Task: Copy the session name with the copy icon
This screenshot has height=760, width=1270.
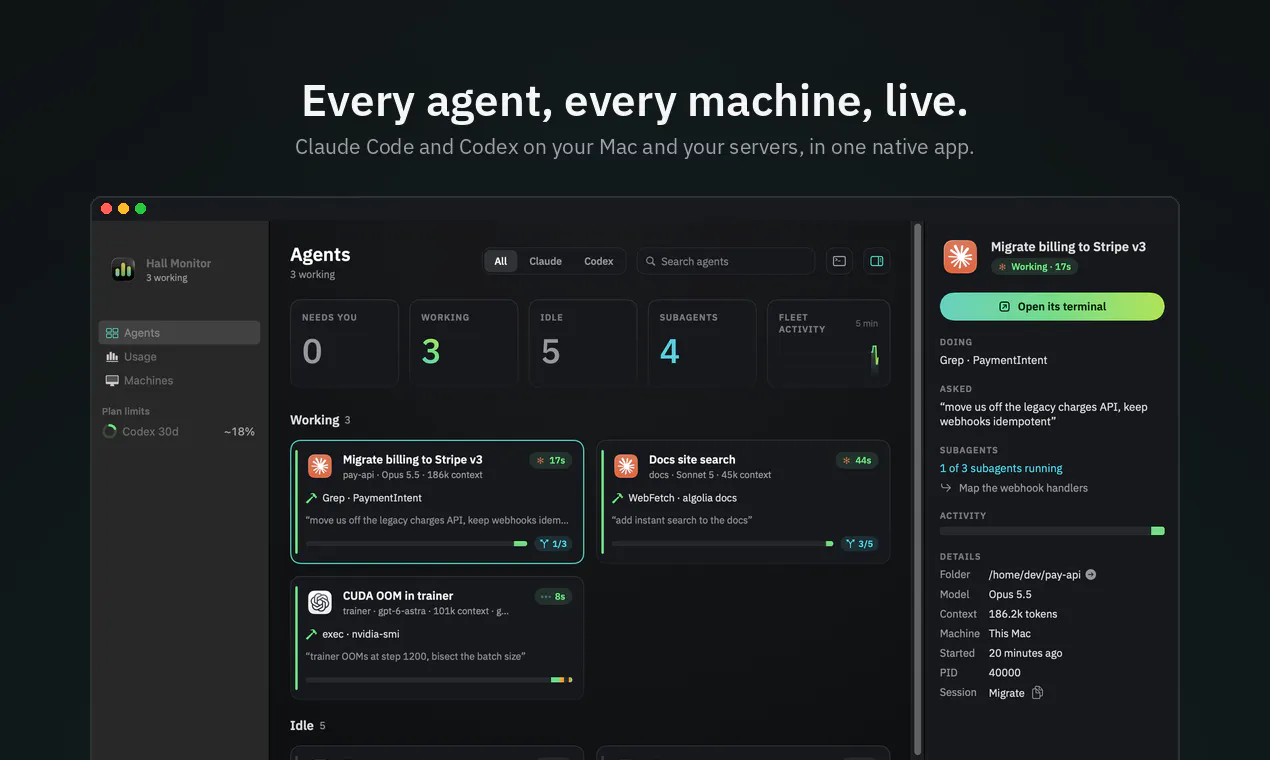Action: 1037,693
